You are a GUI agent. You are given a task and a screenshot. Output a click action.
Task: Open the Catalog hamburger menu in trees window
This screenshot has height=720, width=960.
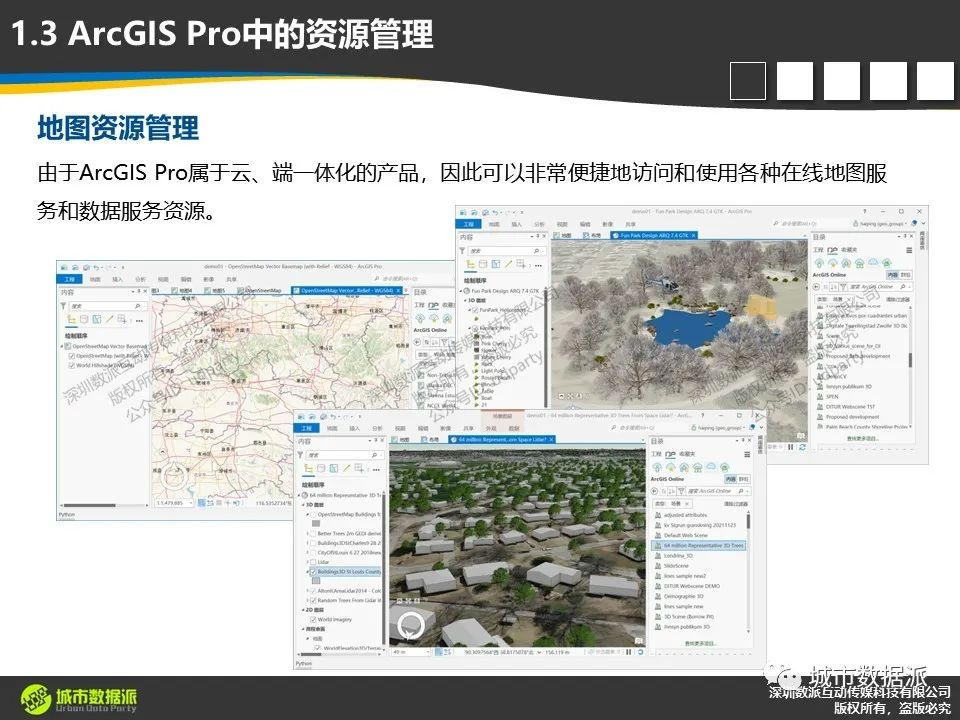click(x=747, y=454)
